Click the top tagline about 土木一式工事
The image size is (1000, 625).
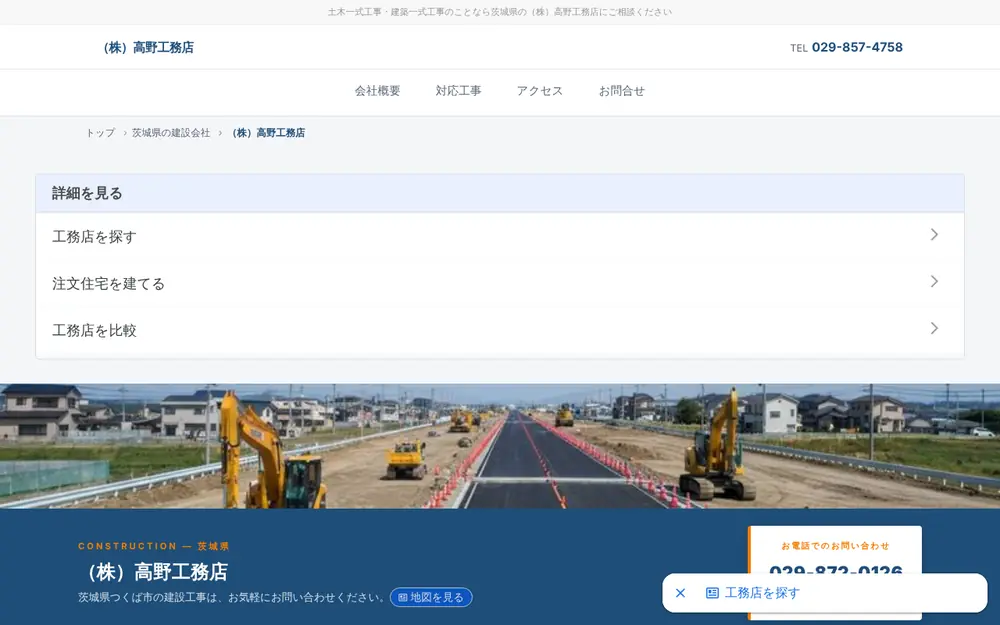point(500,12)
